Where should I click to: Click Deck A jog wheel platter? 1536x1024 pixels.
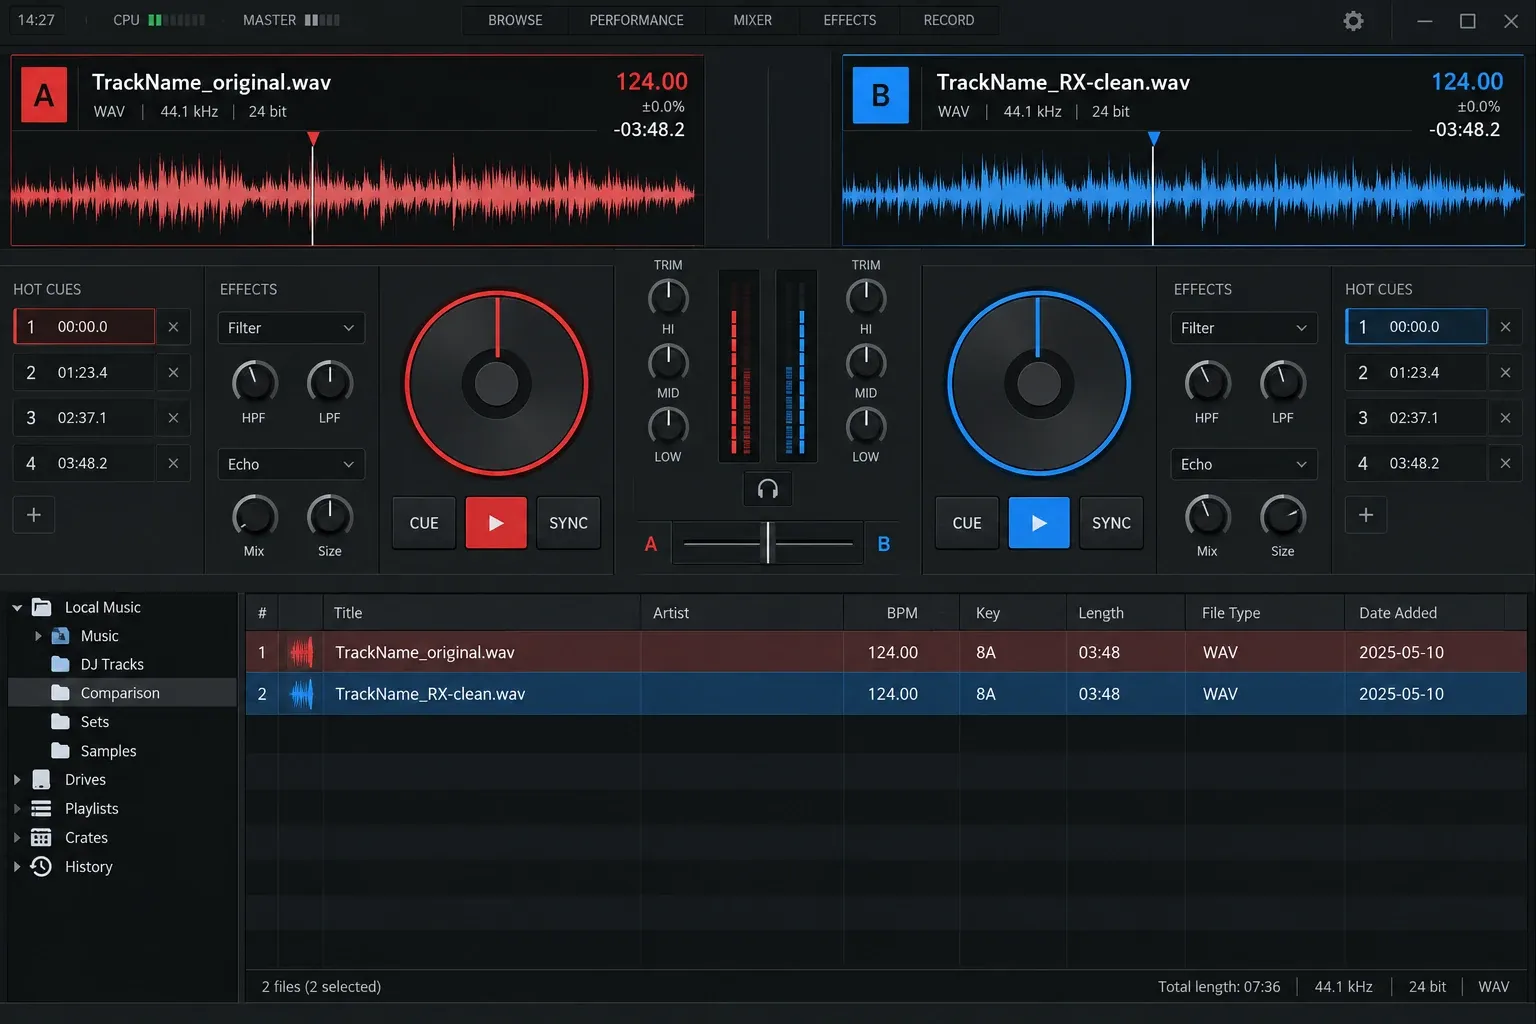tap(496, 384)
